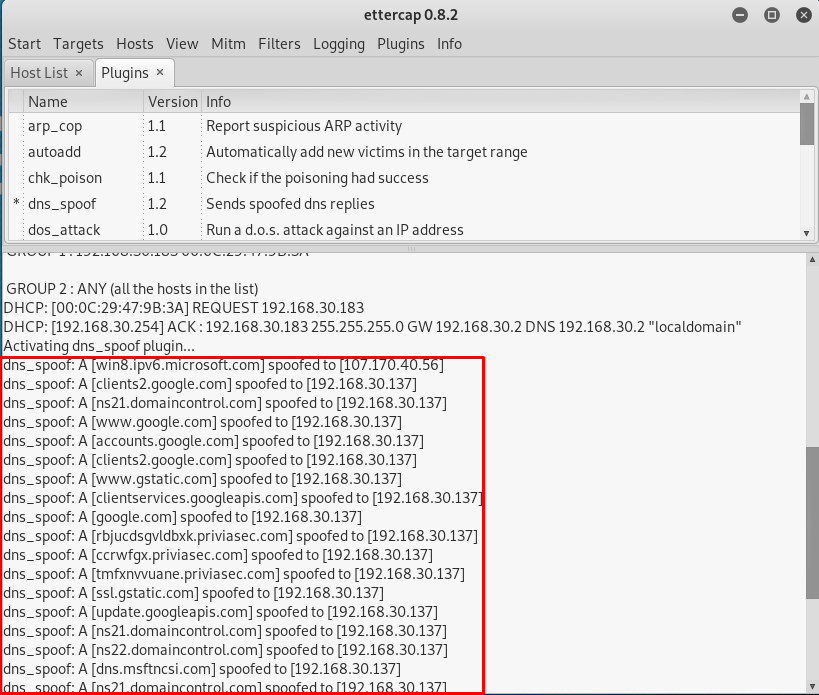This screenshot has height=695, width=819.
Task: Click the 'GROUP 2 : ANY' log line
Action: tap(132, 289)
